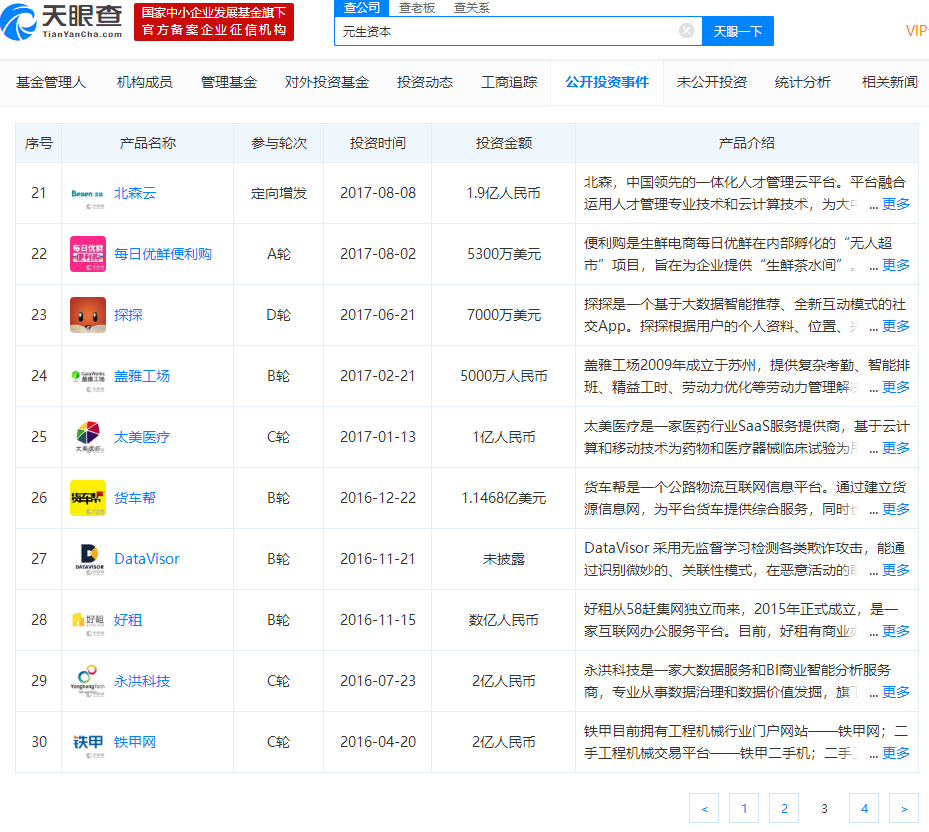929x832 pixels.
Task: Go to page 4 of results
Action: (x=864, y=808)
